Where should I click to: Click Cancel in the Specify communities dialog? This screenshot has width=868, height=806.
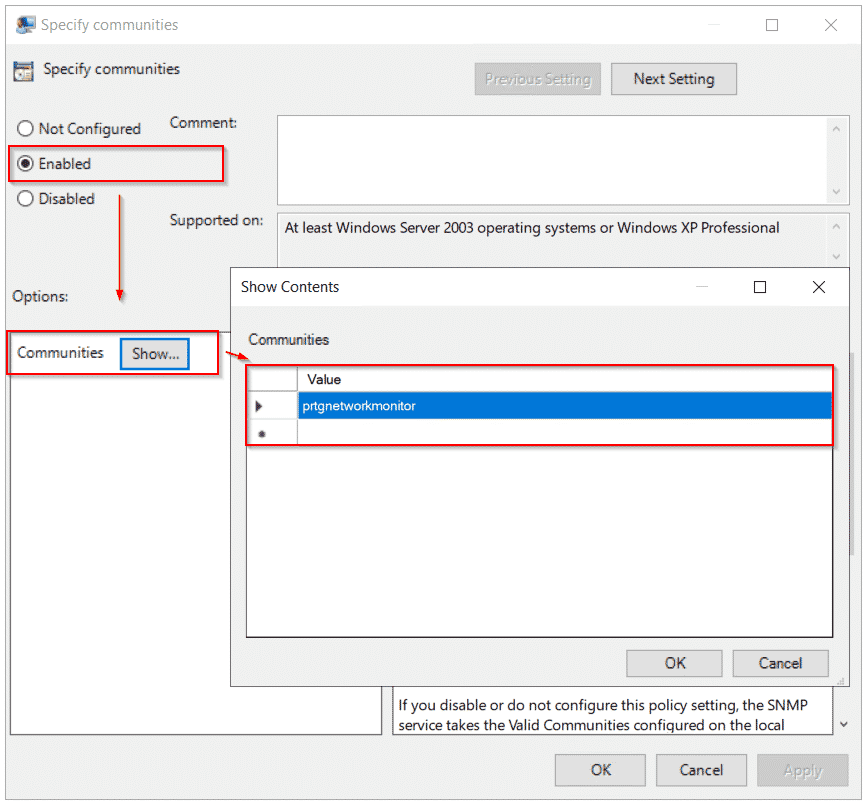pyautogui.click(x=701, y=770)
